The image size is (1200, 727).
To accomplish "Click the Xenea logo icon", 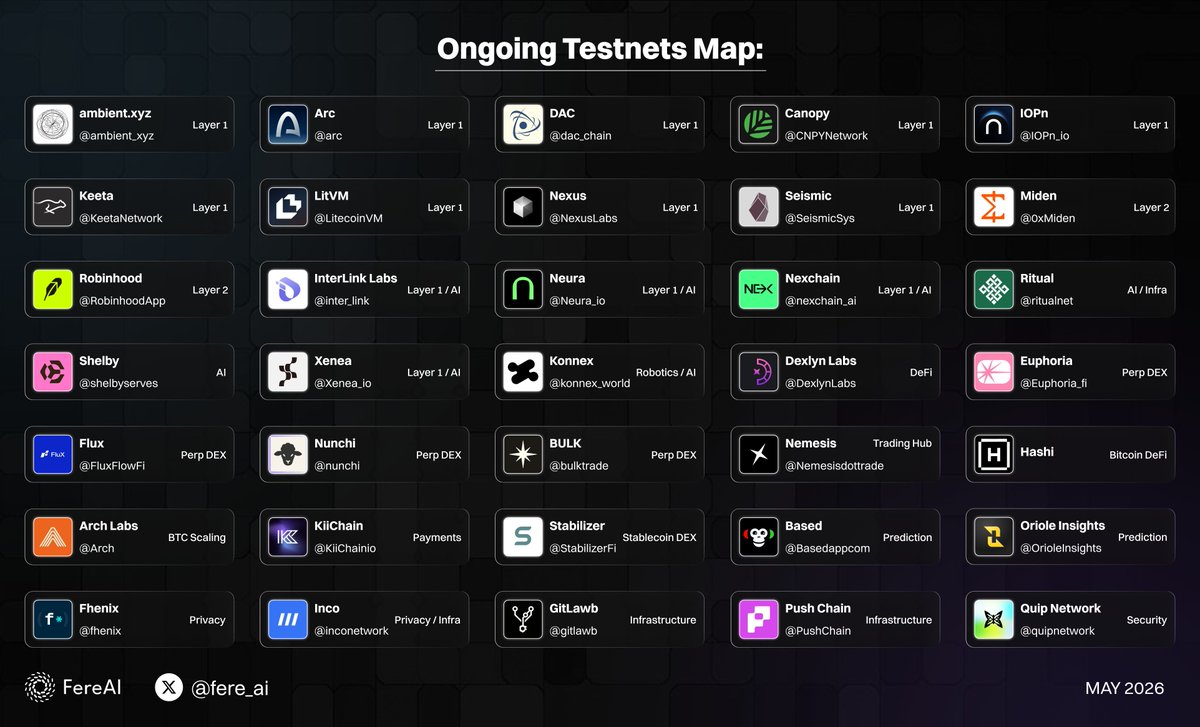I will click(288, 372).
